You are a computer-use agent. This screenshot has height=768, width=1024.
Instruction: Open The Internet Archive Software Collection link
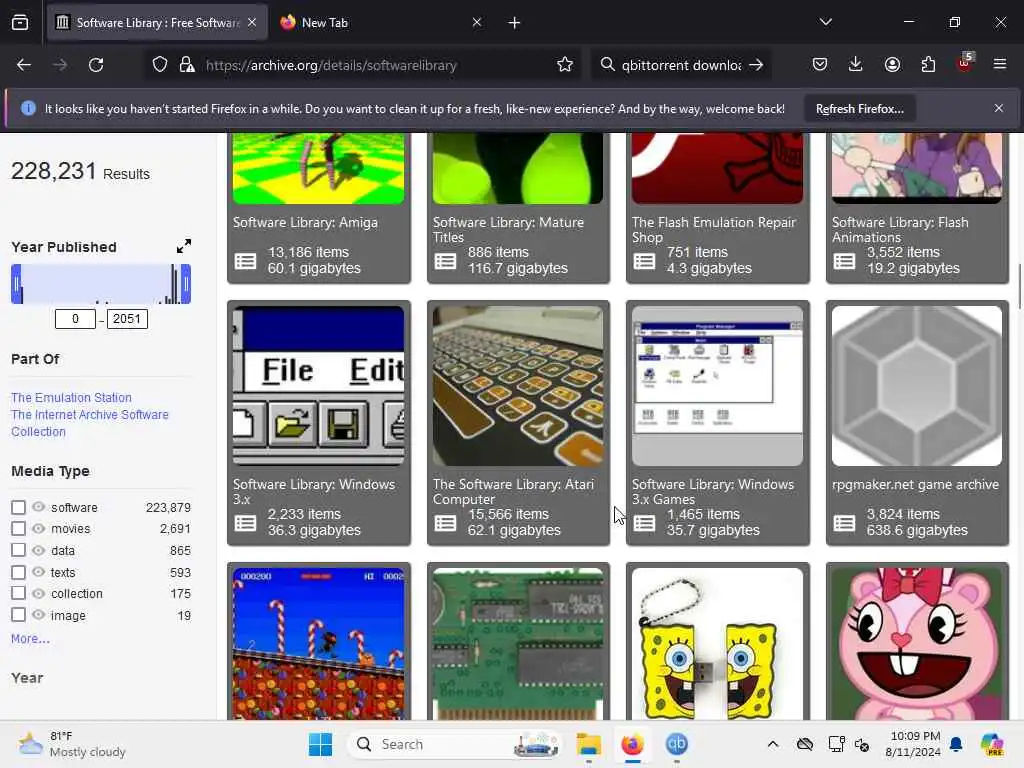pyautogui.click(x=89, y=423)
